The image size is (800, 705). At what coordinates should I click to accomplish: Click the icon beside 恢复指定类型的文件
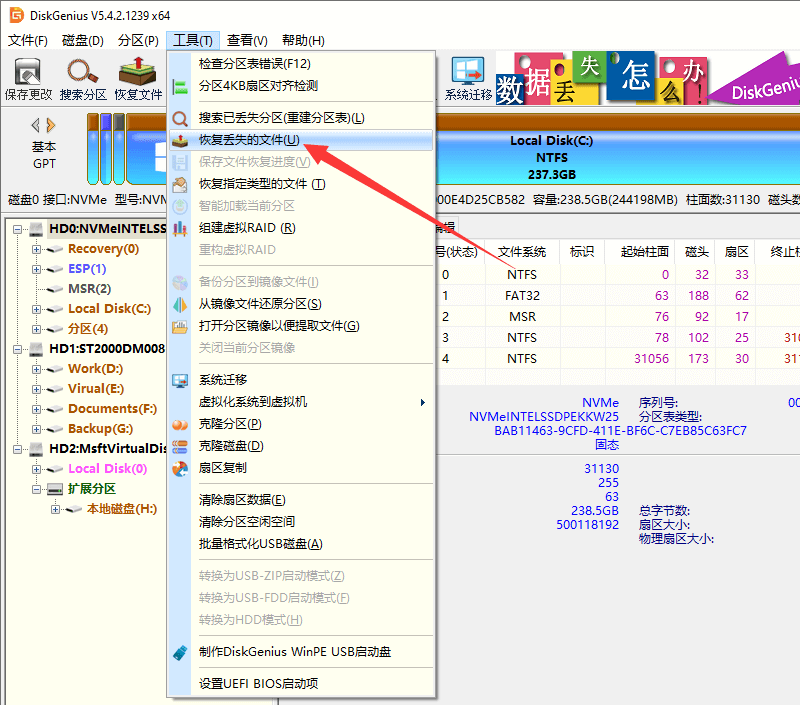(180, 184)
